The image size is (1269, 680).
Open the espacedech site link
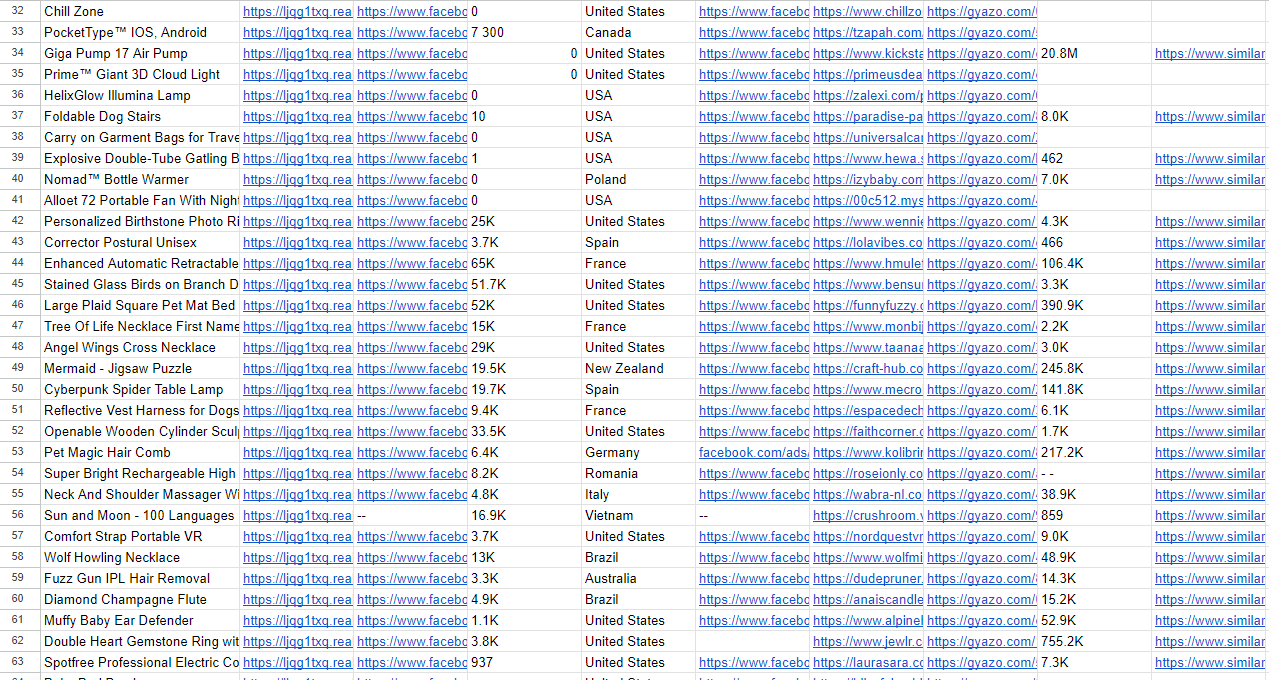867,411
